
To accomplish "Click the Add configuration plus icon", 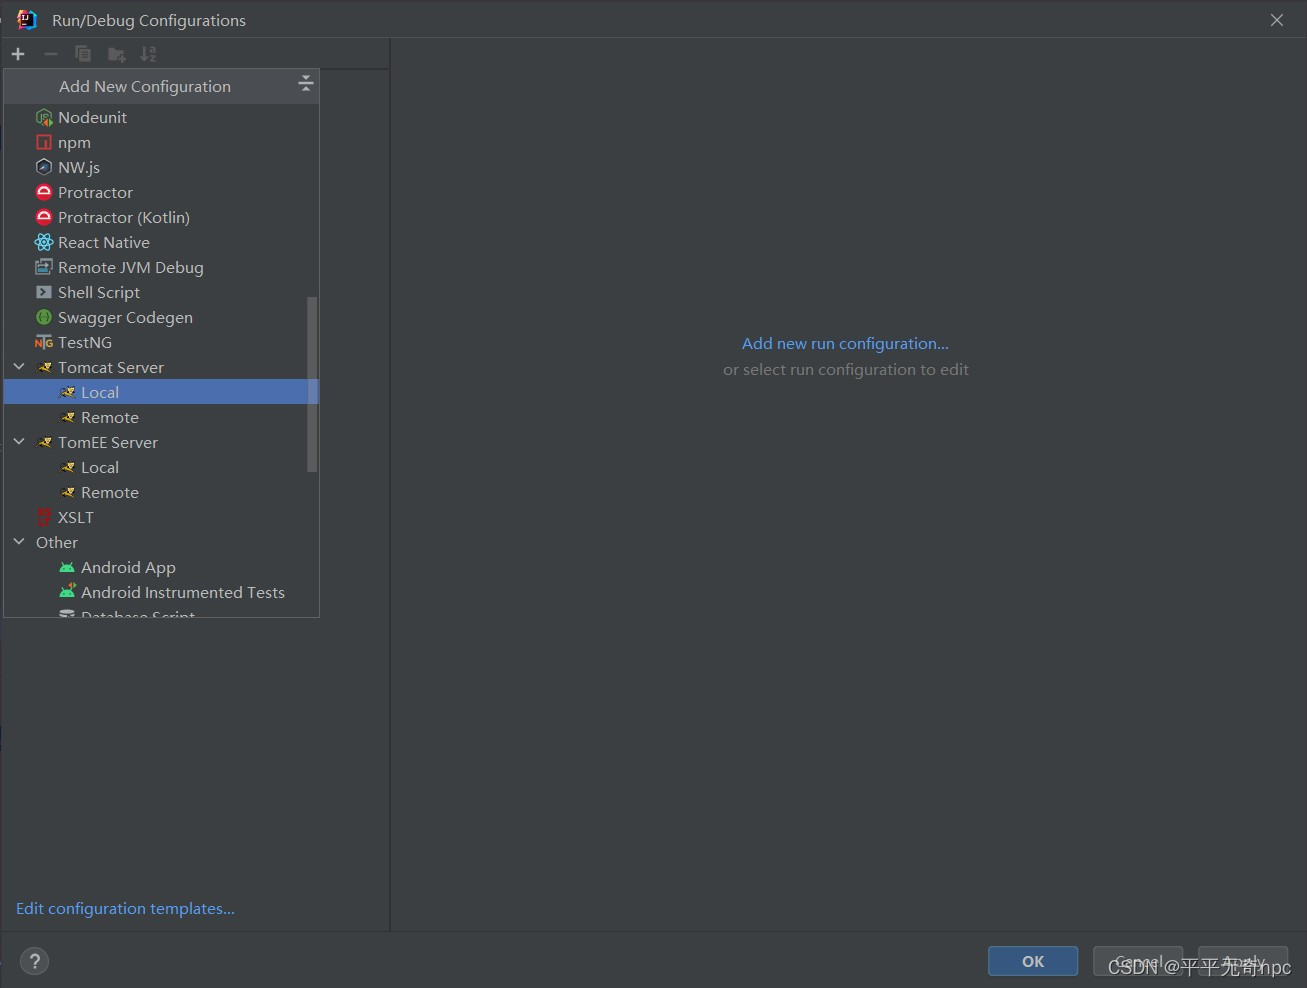I will [x=18, y=54].
